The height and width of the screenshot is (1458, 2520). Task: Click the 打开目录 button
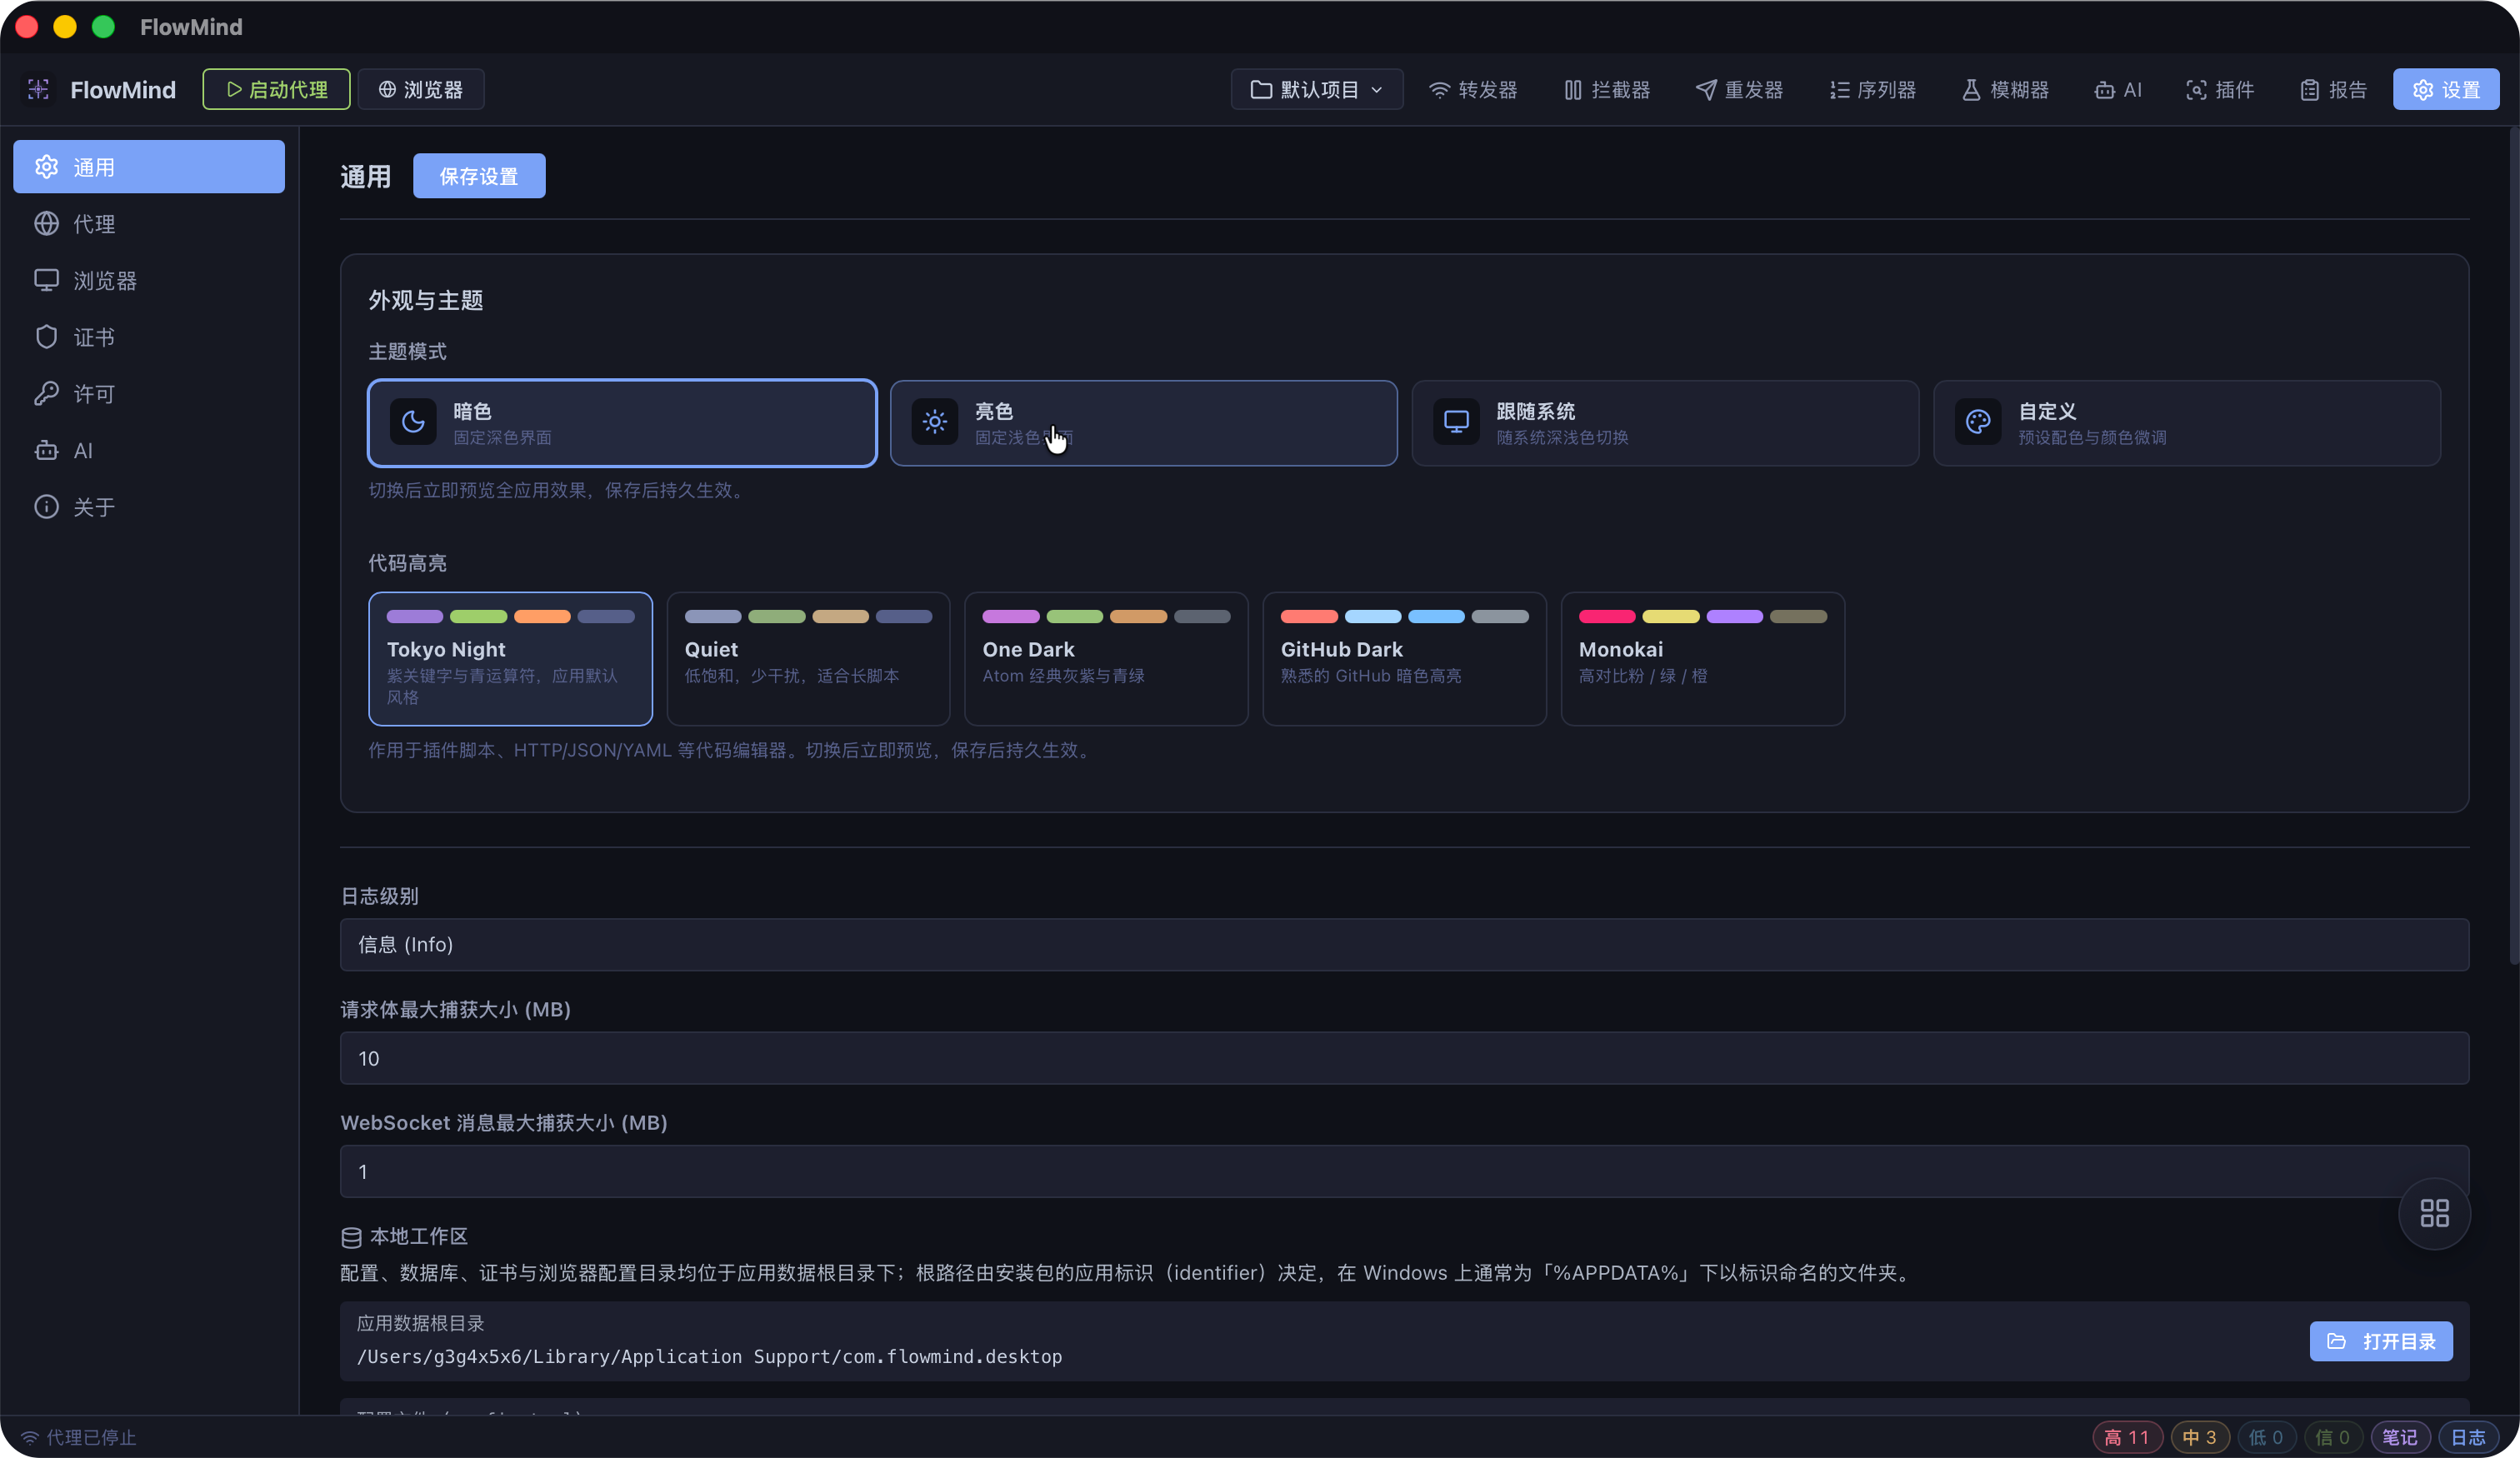coord(2380,1341)
